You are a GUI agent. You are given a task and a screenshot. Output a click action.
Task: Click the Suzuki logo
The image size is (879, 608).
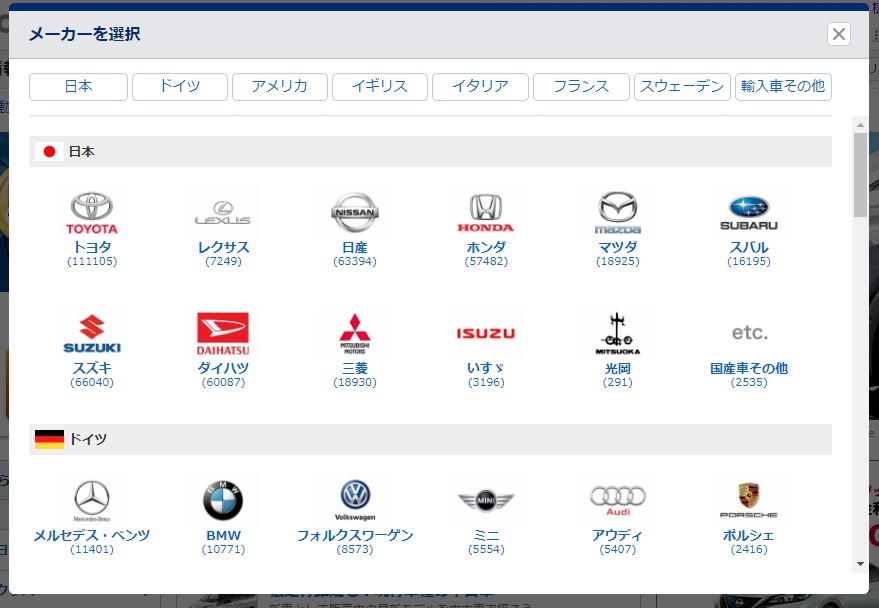coord(92,333)
